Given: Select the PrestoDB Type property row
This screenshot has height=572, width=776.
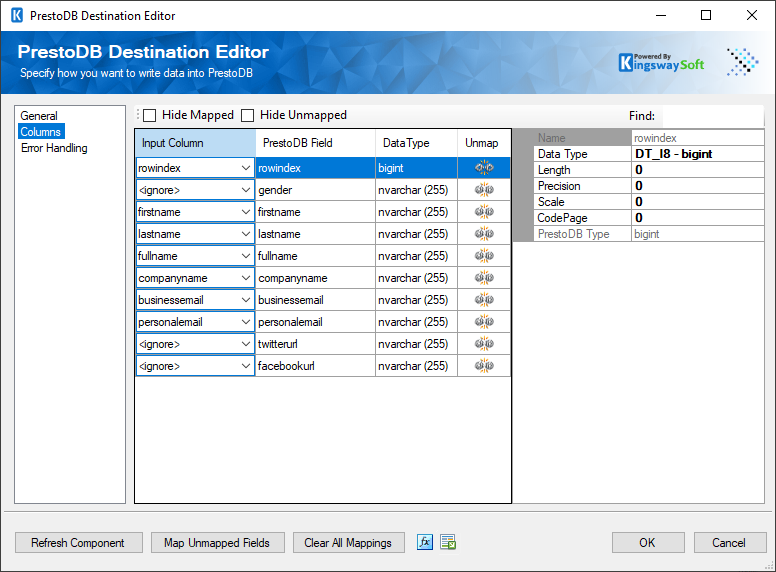Looking at the screenshot, I should pos(649,234).
